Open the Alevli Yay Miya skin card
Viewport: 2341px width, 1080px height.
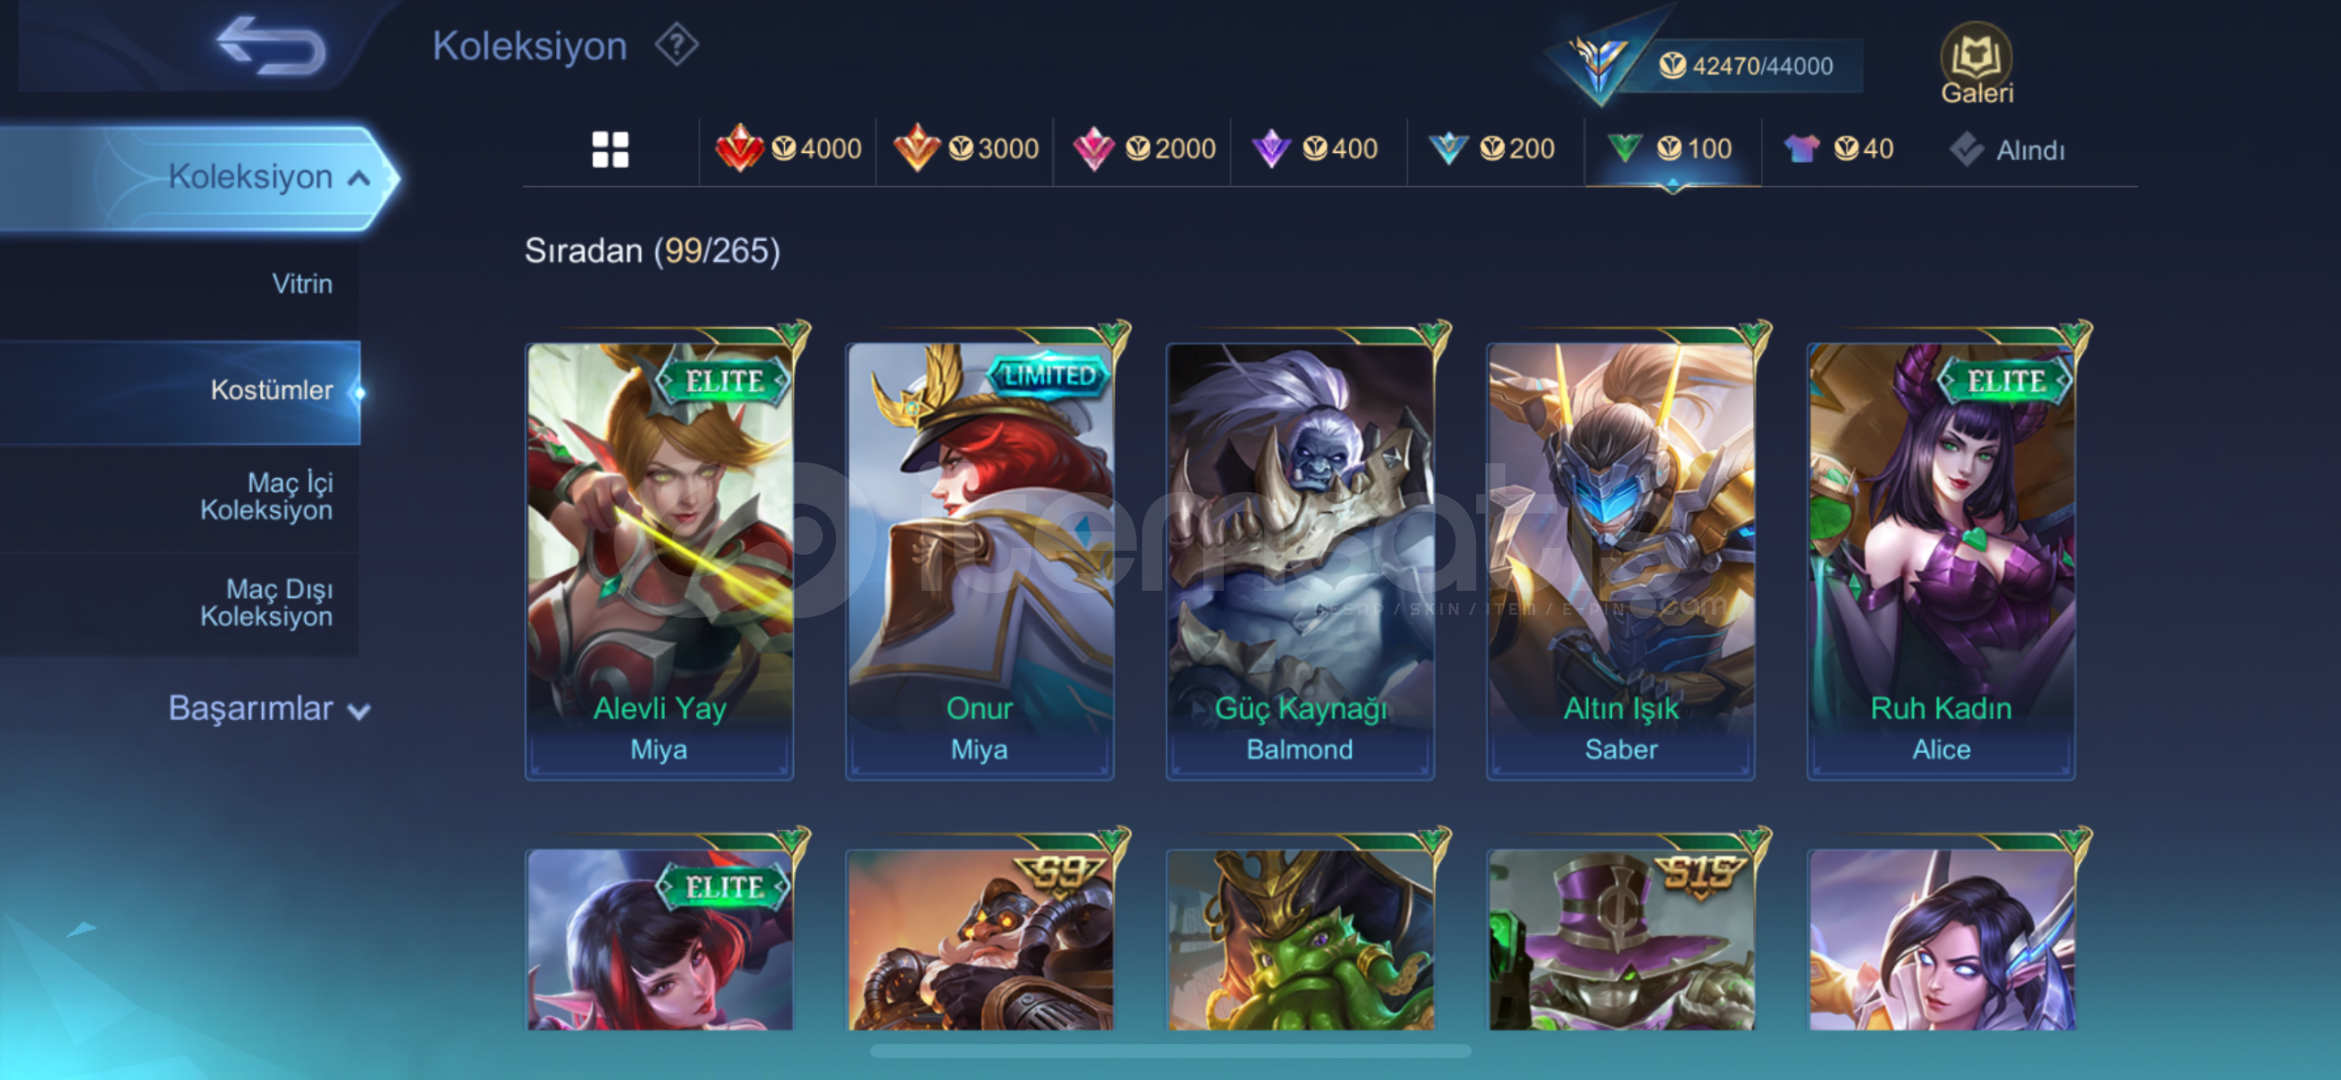click(660, 560)
